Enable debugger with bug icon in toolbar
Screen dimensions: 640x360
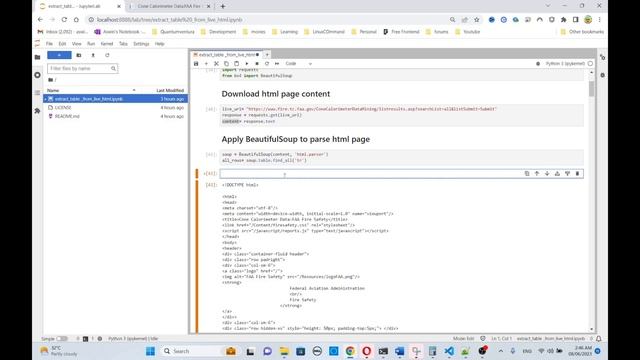[x=538, y=64]
